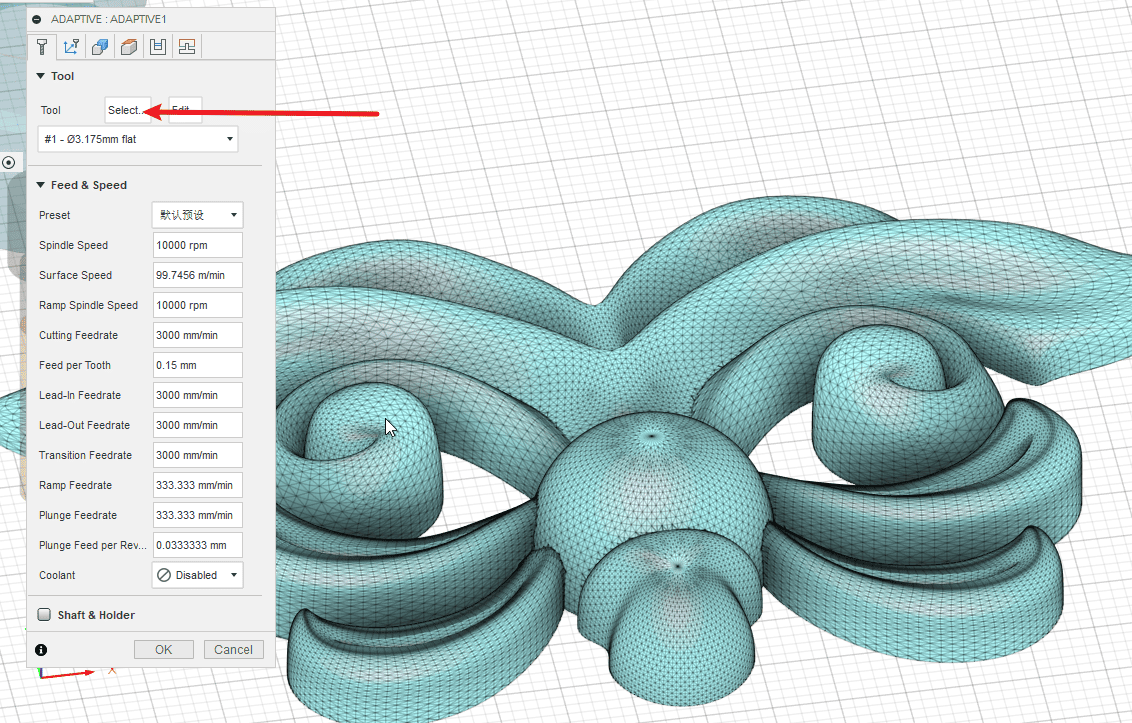Image resolution: width=1132 pixels, height=723 pixels.
Task: Open the Preset dropdown
Action: coord(198,215)
